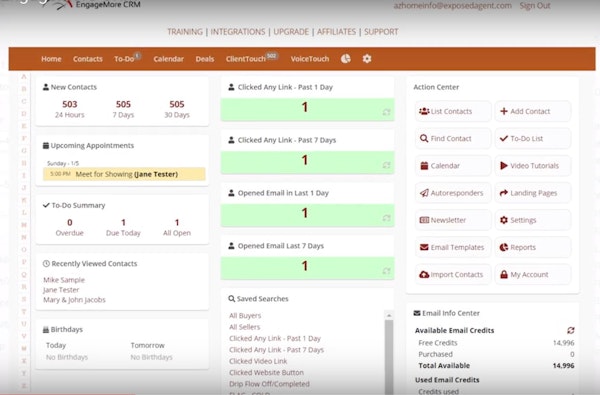Refresh Opened Email in Last 1 Day count
Screen dimensions: 600x395
click(x=386, y=218)
